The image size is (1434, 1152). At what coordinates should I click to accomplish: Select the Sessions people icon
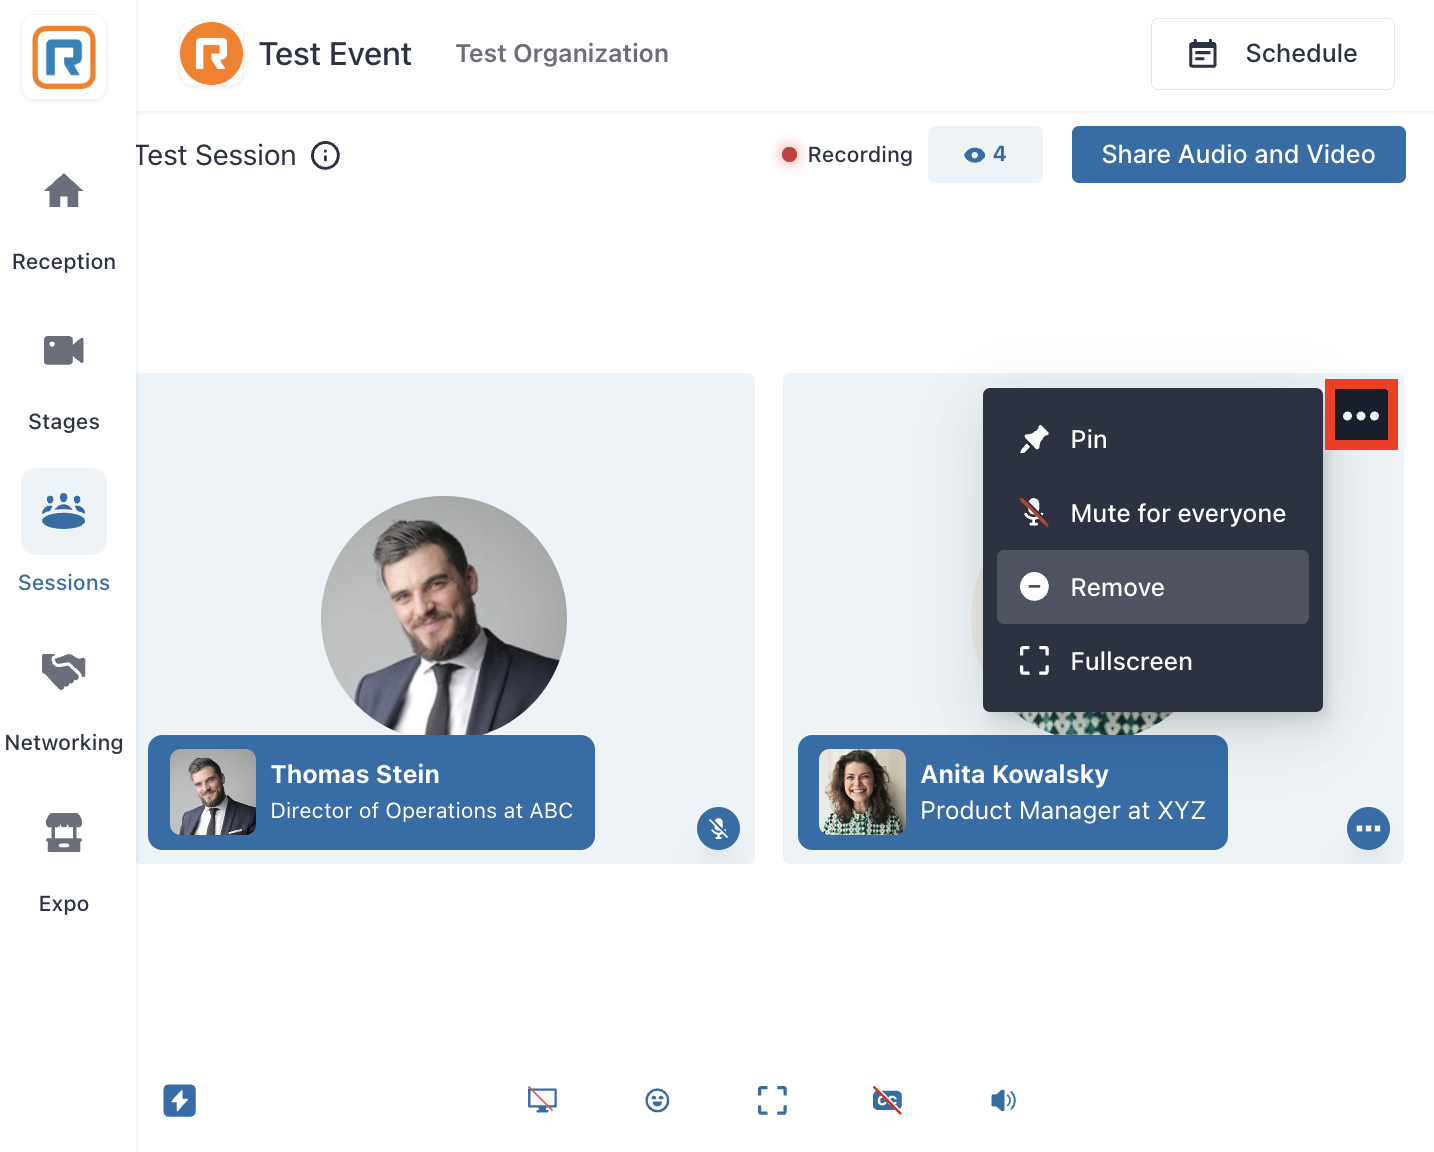[64, 511]
